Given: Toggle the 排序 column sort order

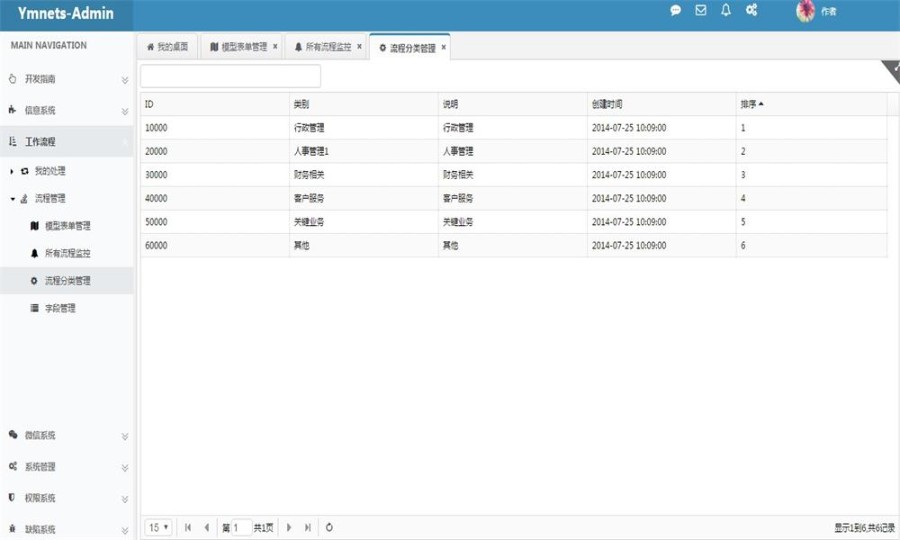Looking at the screenshot, I should pos(812,104).
